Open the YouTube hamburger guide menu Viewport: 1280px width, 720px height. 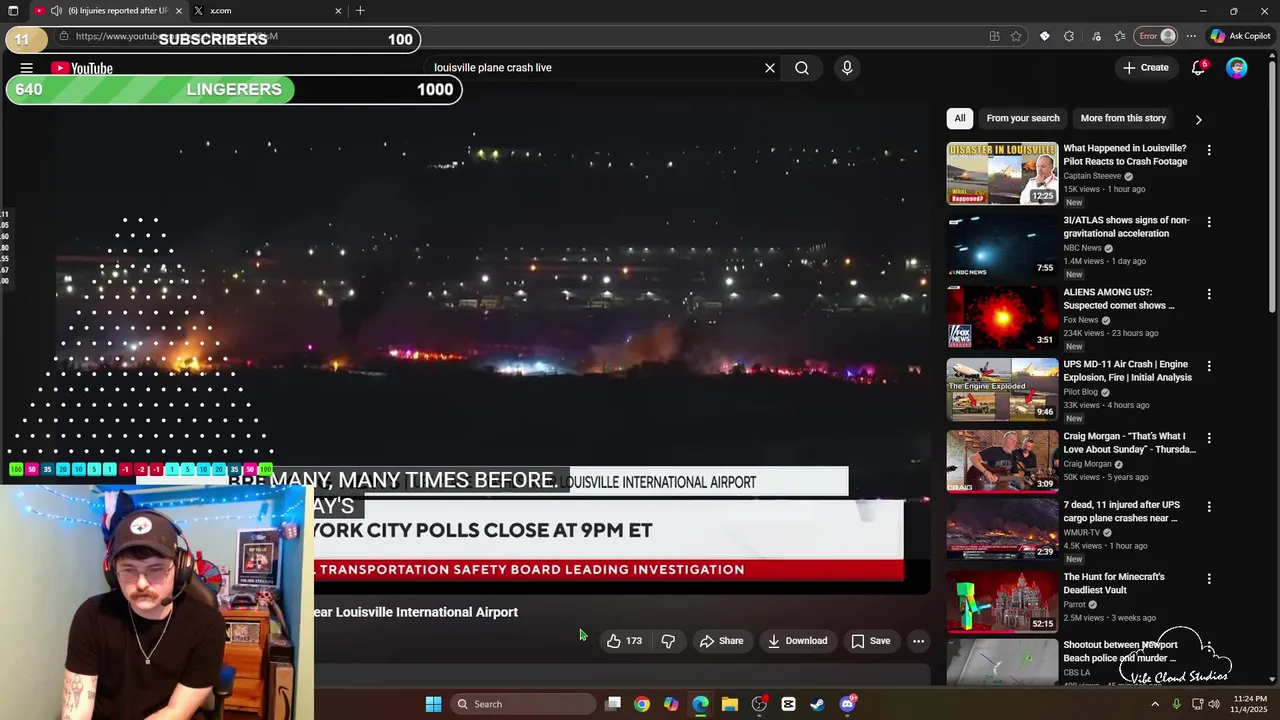coord(27,68)
